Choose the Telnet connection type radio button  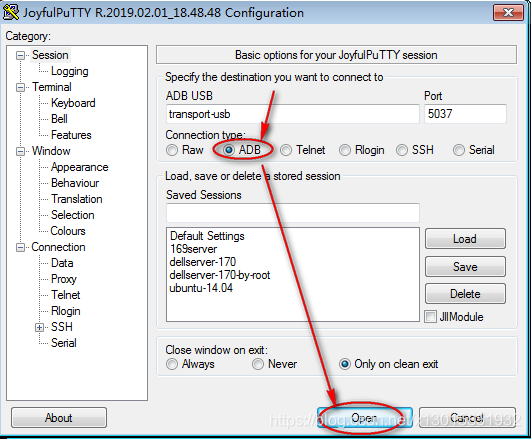[x=286, y=150]
